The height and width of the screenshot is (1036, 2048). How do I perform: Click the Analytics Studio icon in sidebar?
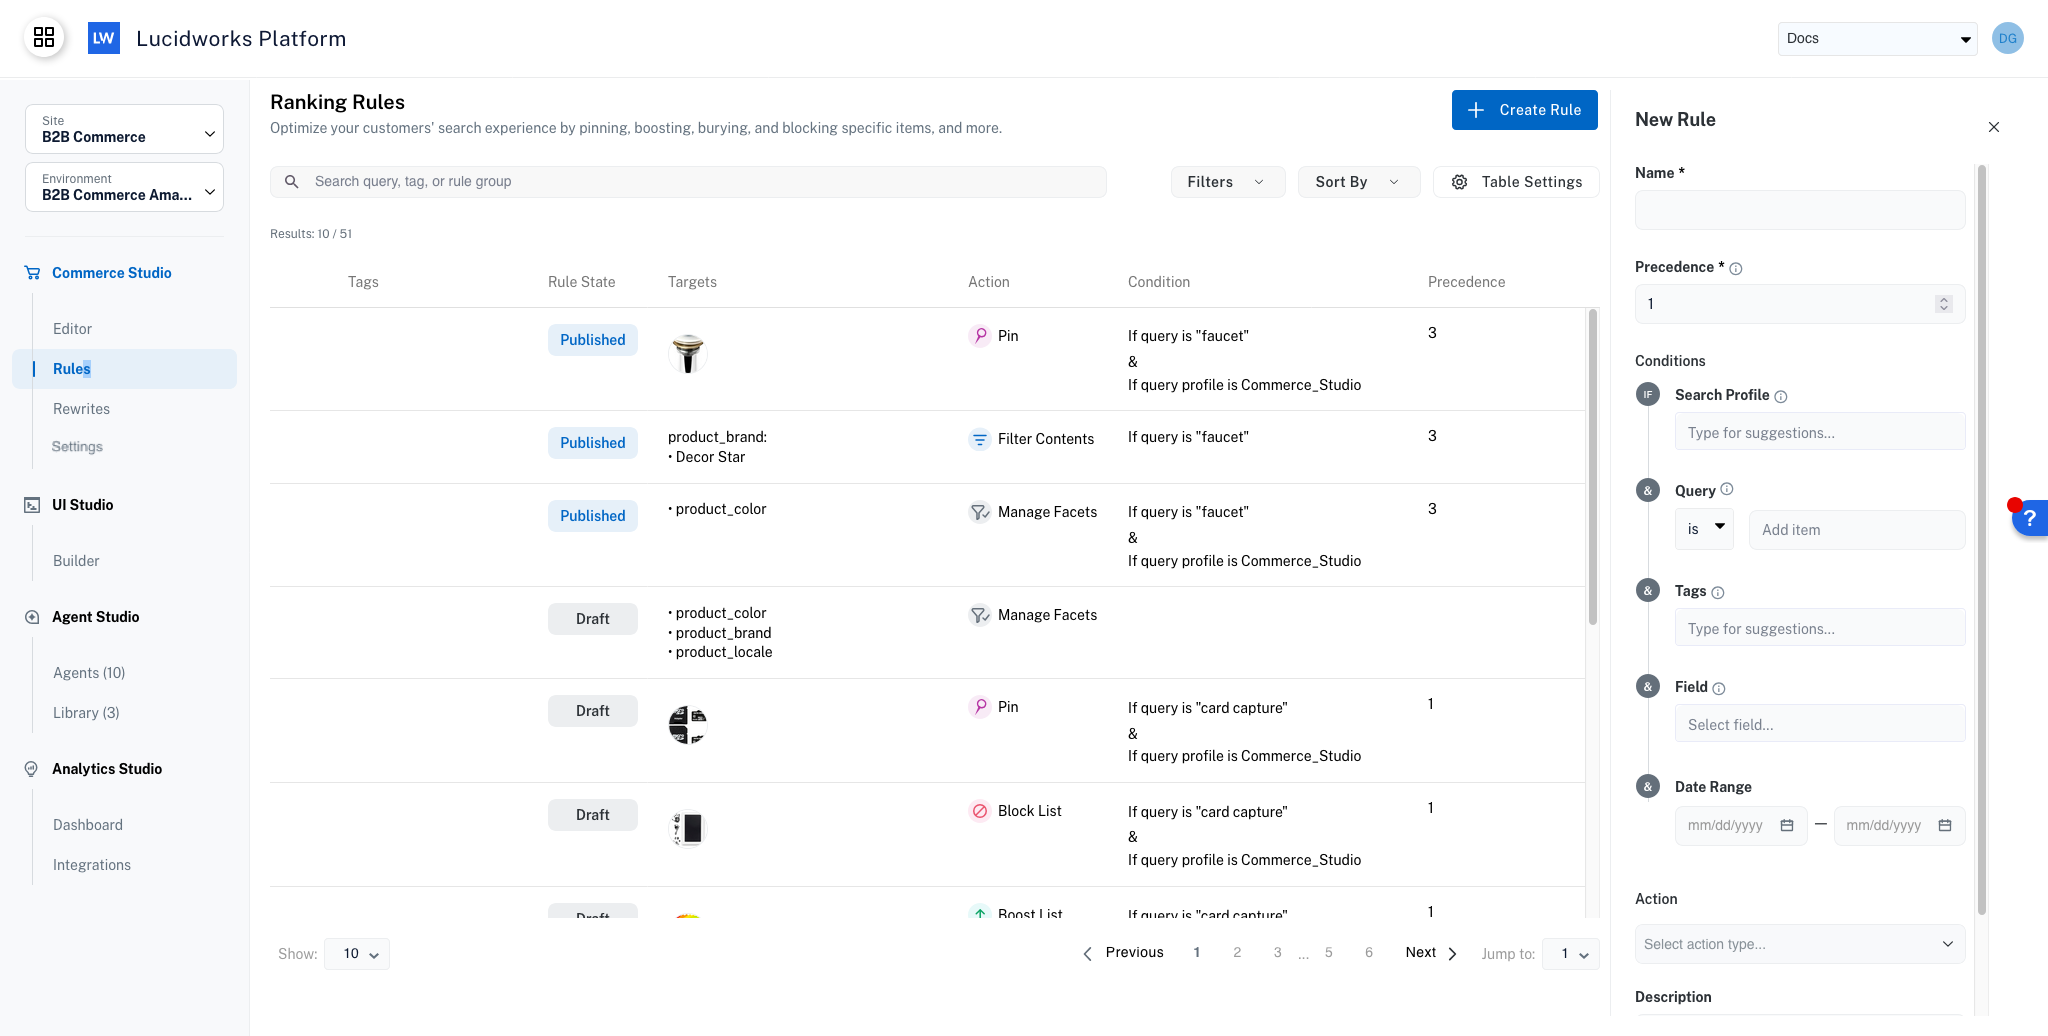(32, 769)
